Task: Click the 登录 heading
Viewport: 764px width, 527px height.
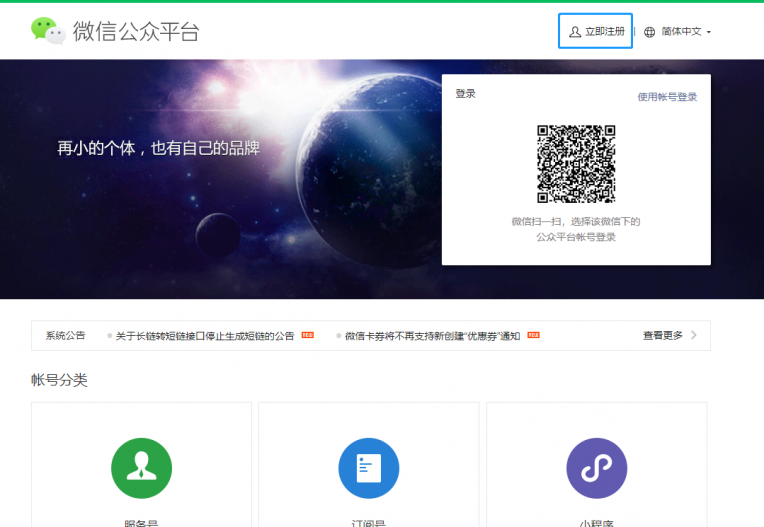Action: pyautogui.click(x=465, y=94)
